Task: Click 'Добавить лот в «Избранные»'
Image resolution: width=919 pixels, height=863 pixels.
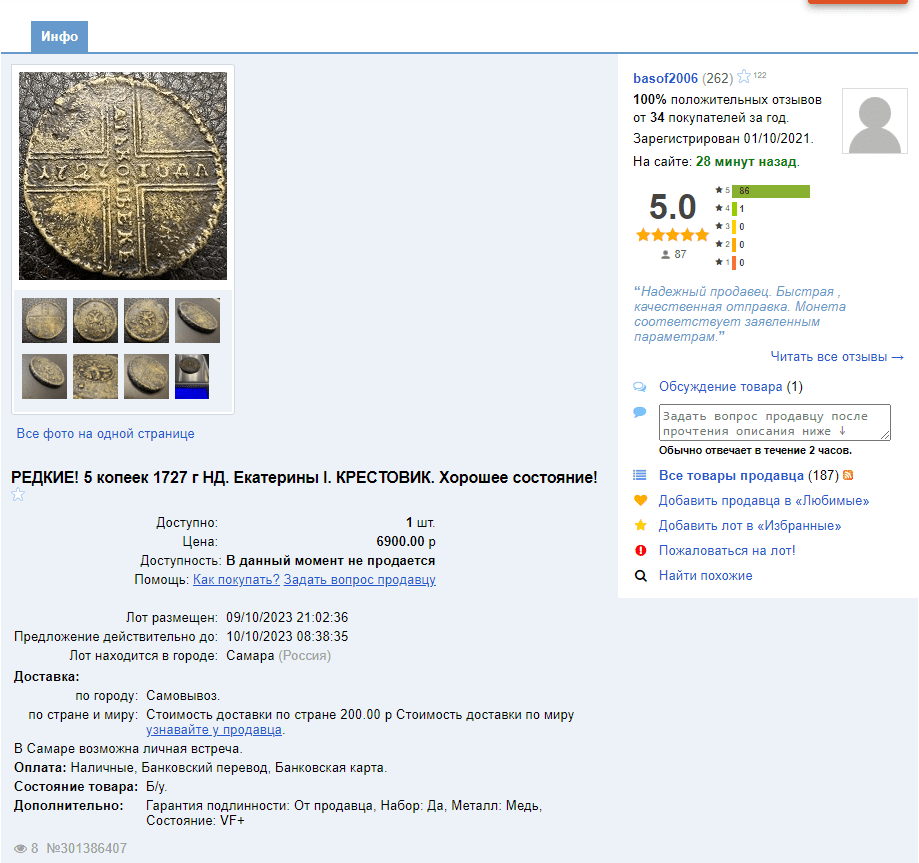Action: 750,526
